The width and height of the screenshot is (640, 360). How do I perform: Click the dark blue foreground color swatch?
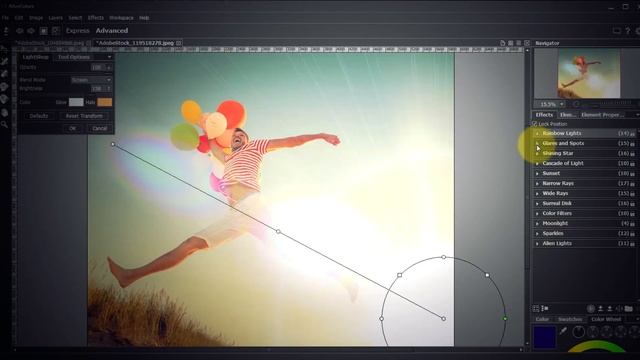click(x=544, y=337)
